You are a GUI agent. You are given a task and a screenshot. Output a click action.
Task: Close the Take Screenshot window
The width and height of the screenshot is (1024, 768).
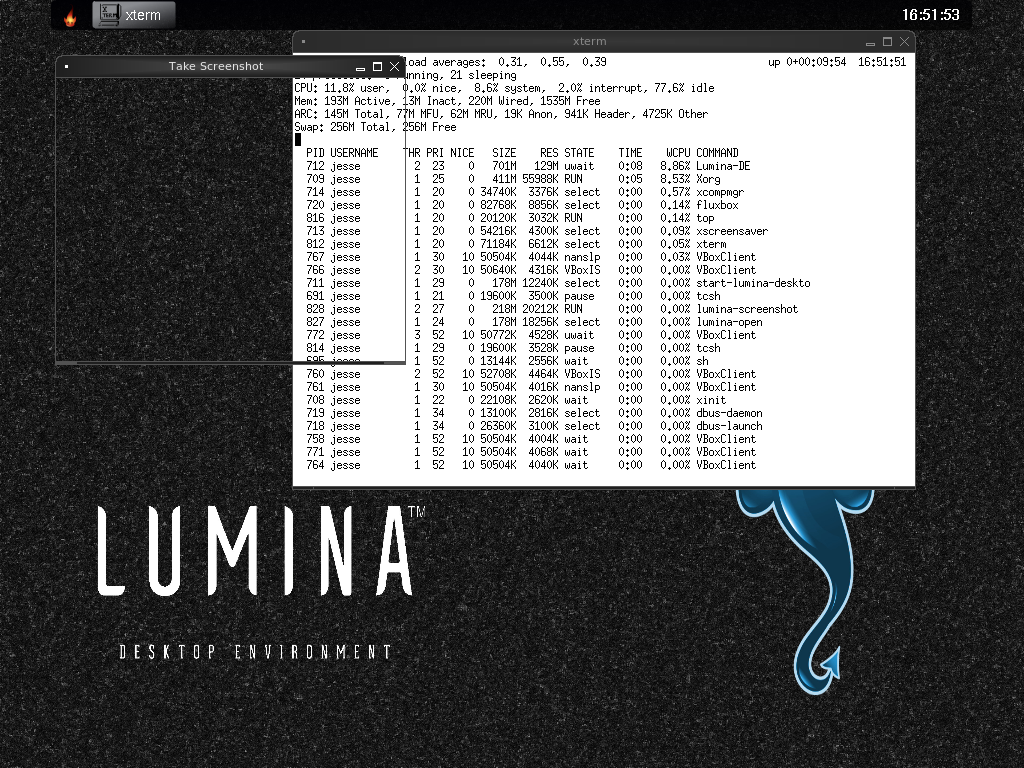[x=394, y=67]
